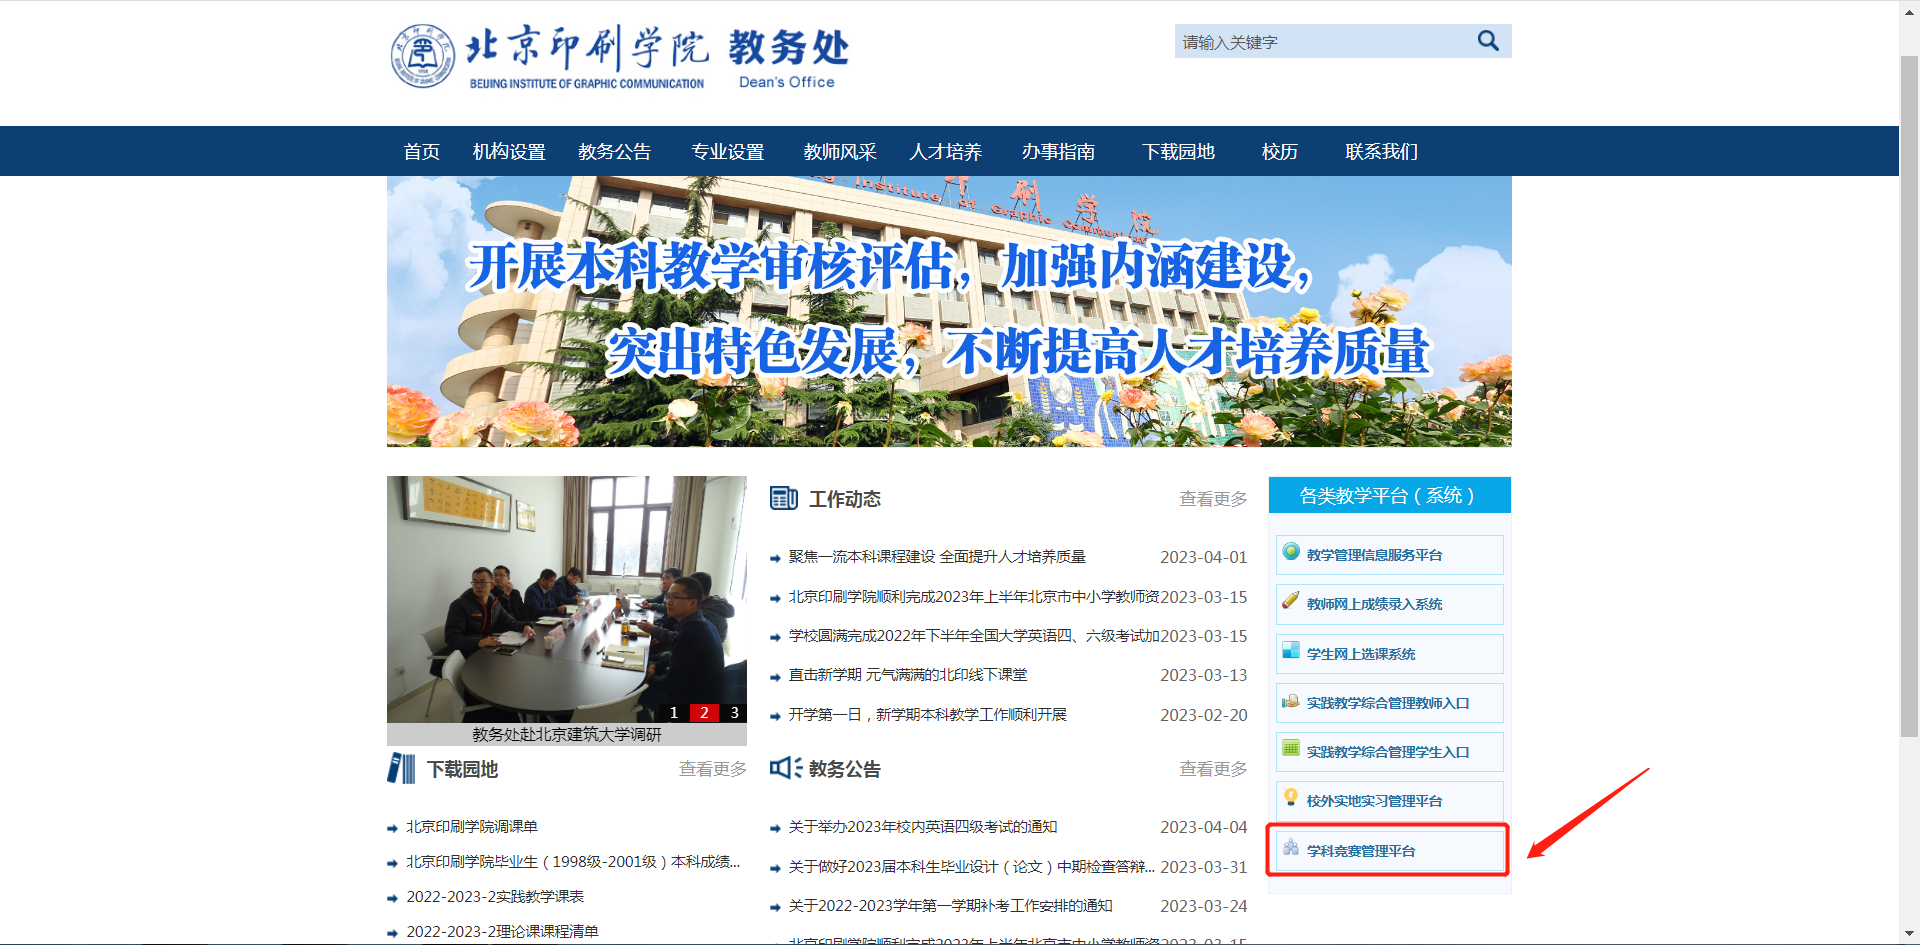
Task: Go to 下载园地 in the navigation bar
Action: point(1178,152)
